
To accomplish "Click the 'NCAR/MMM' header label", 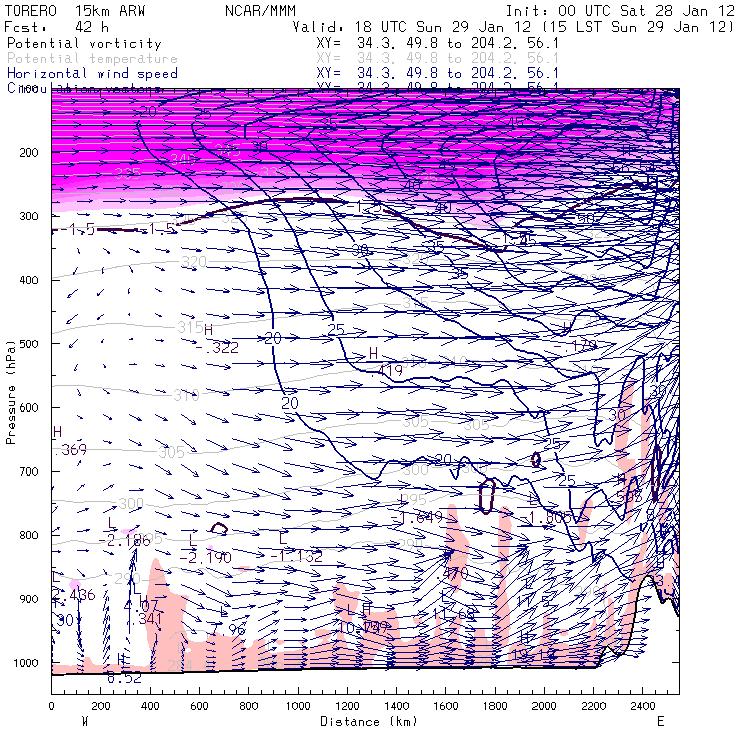I will click(261, 11).
